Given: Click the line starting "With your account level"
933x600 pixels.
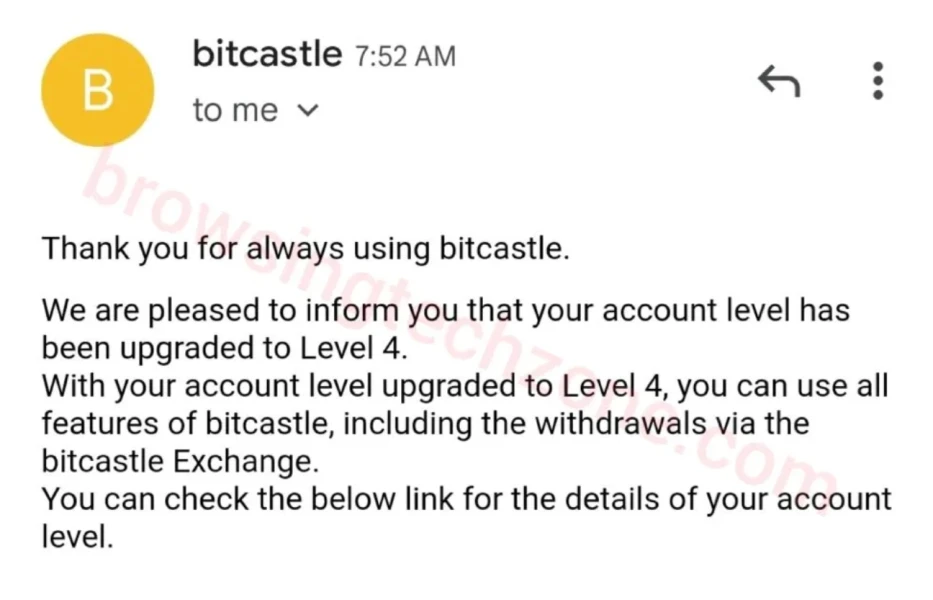Looking at the screenshot, I should coord(465,386).
